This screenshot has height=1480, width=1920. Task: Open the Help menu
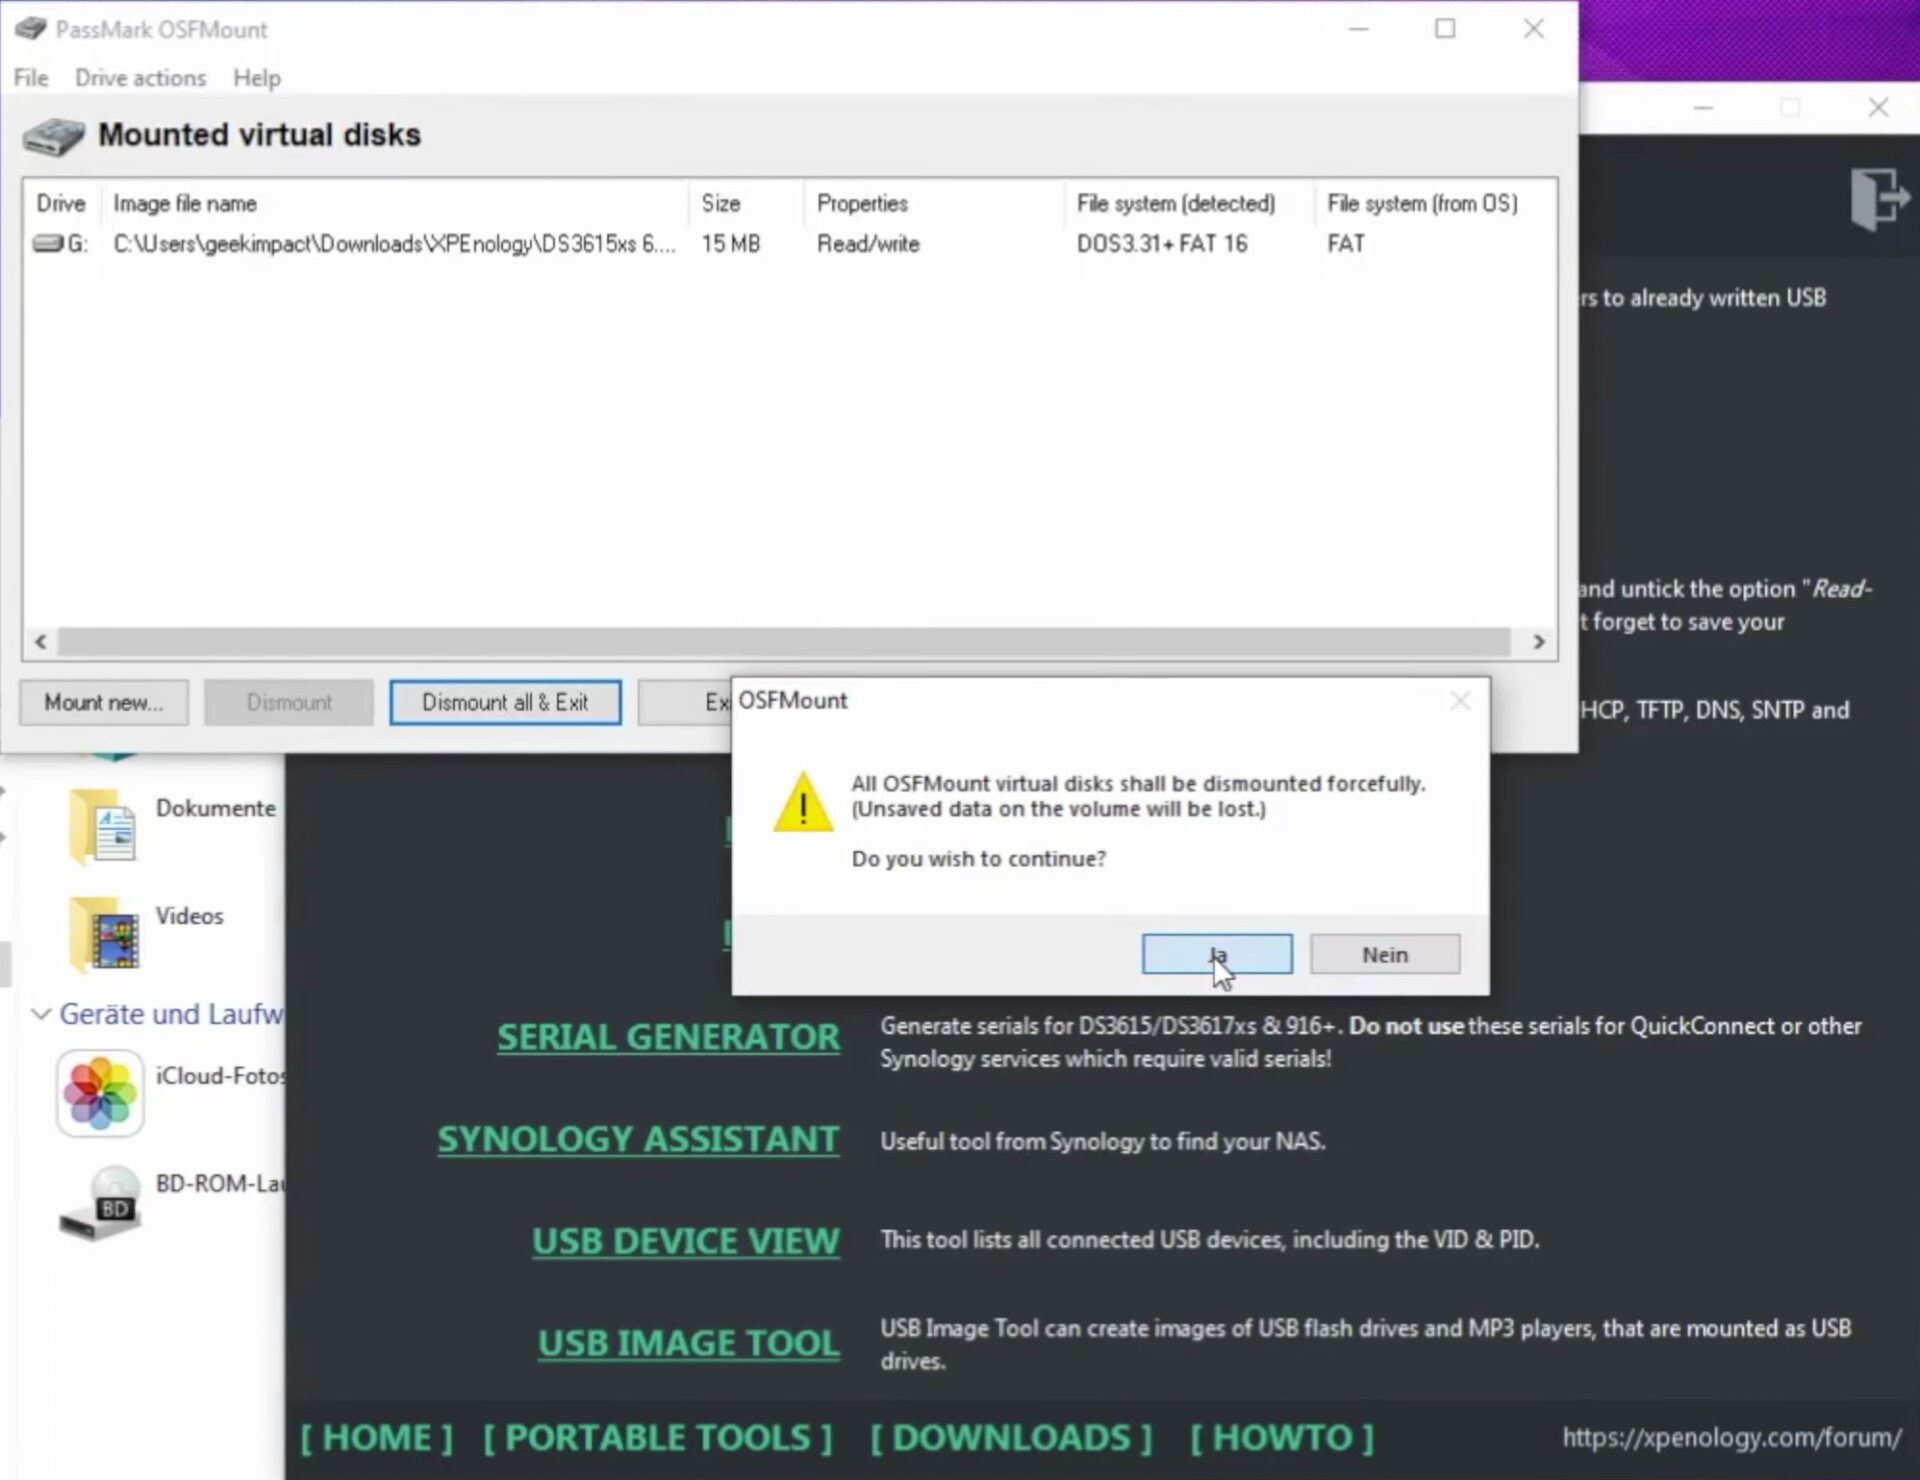pyautogui.click(x=257, y=78)
